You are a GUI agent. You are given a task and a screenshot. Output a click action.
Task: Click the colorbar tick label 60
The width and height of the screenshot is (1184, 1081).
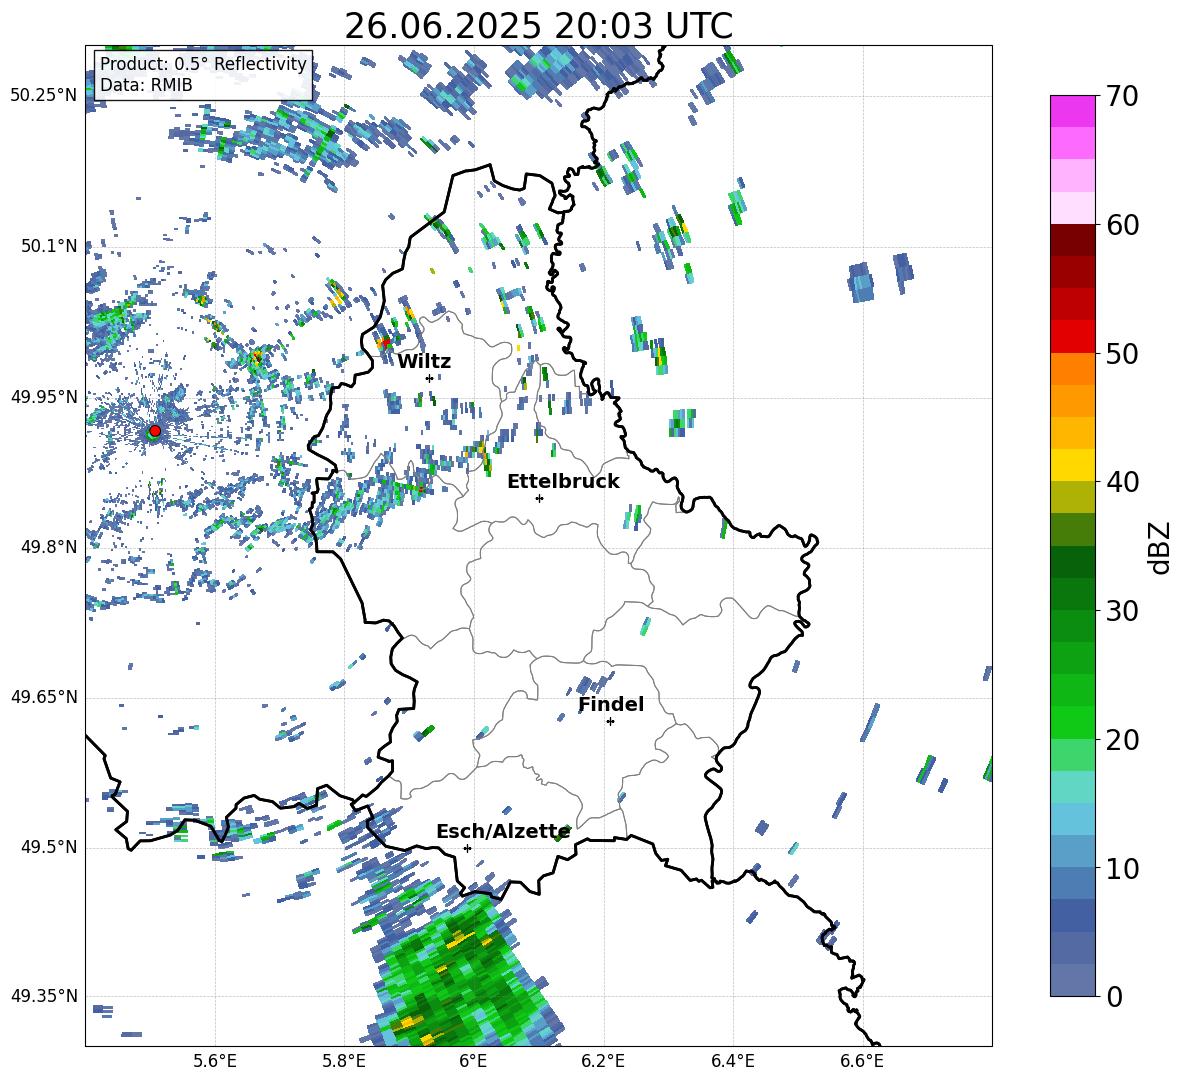tap(1121, 226)
